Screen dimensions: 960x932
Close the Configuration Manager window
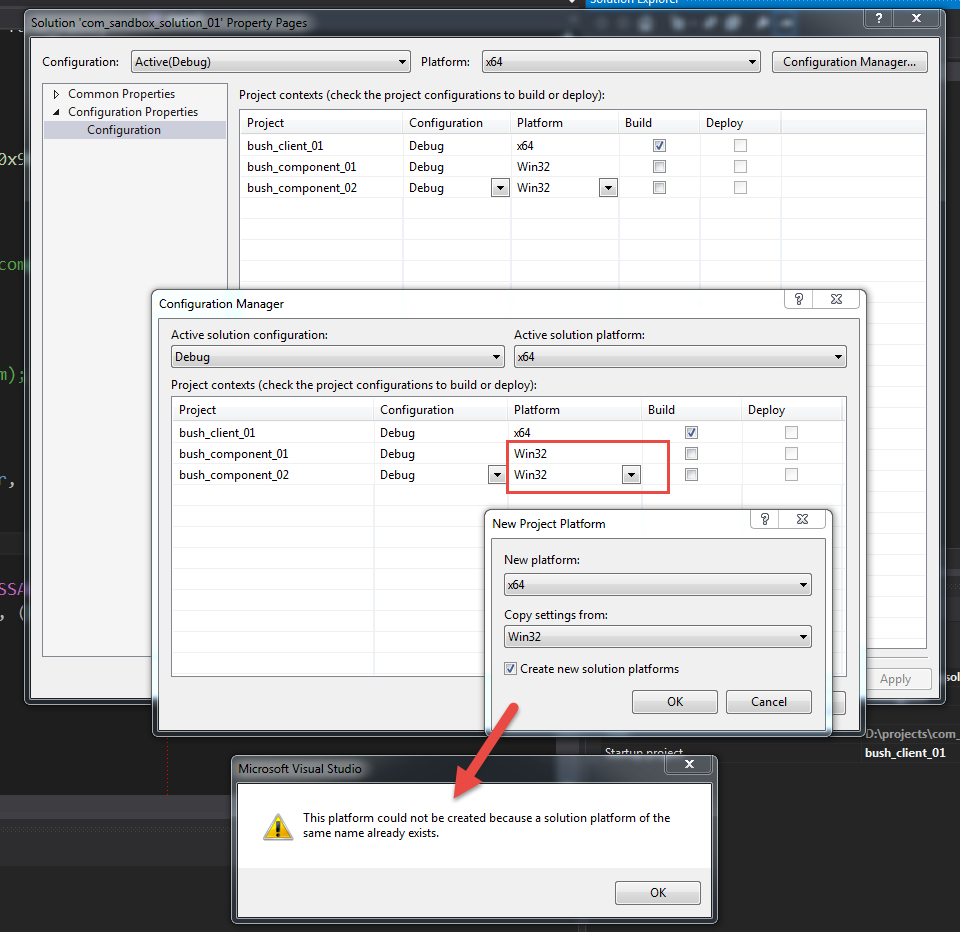836,299
